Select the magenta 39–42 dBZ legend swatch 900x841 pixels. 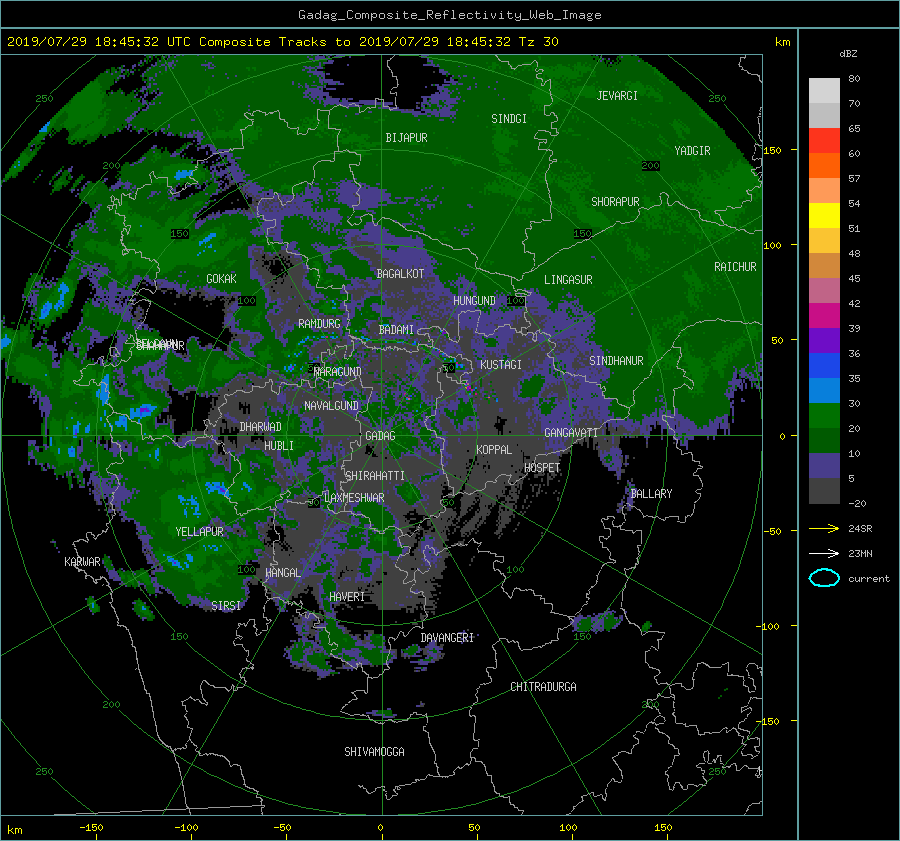coord(824,316)
